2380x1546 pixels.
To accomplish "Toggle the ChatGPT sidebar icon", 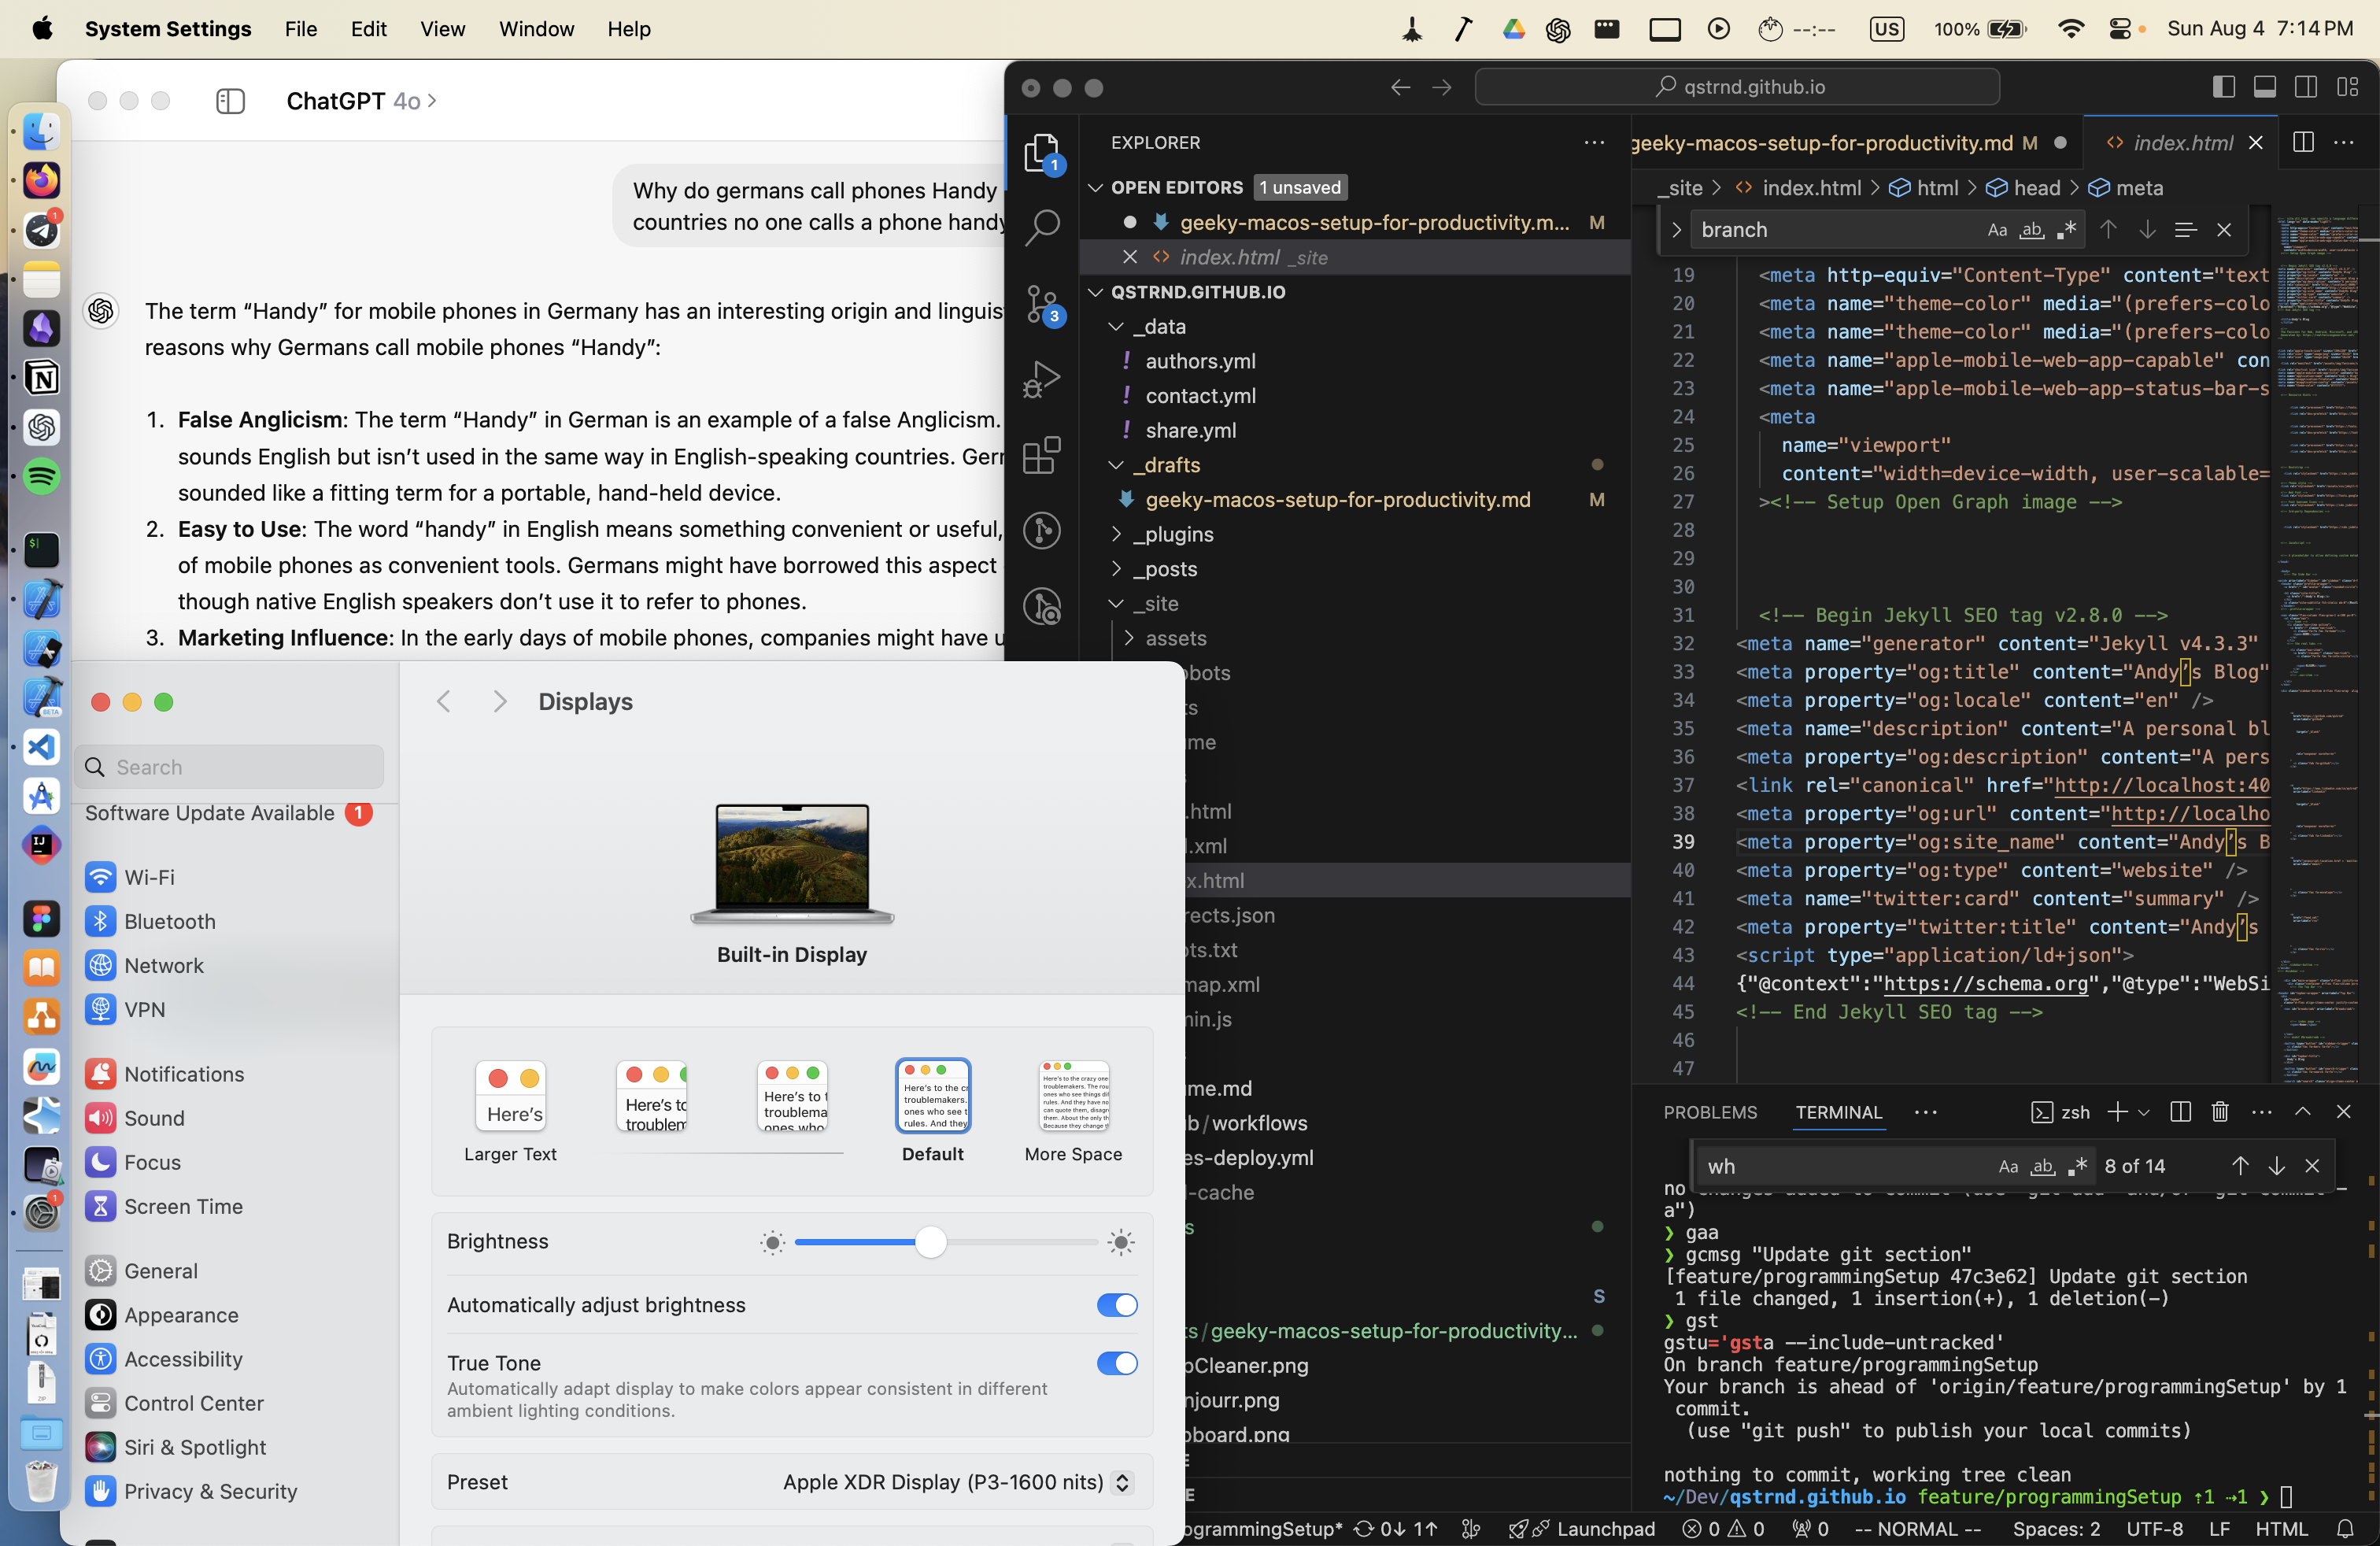I will coord(230,101).
